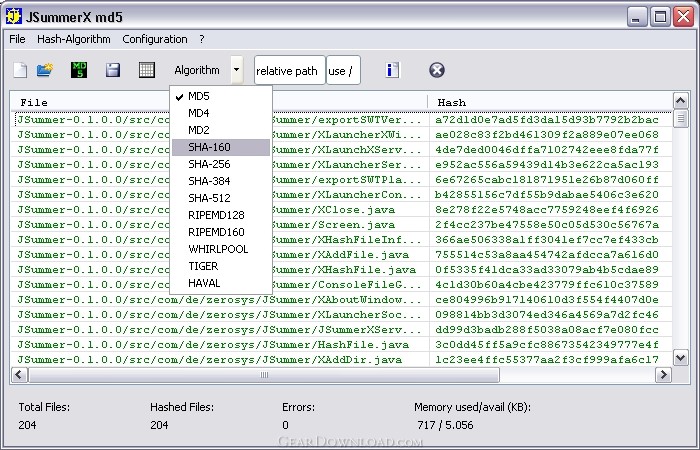Screen dimensions: 700x450
Task: Select SHA-256 in the dropdown list
Action: tap(221, 164)
